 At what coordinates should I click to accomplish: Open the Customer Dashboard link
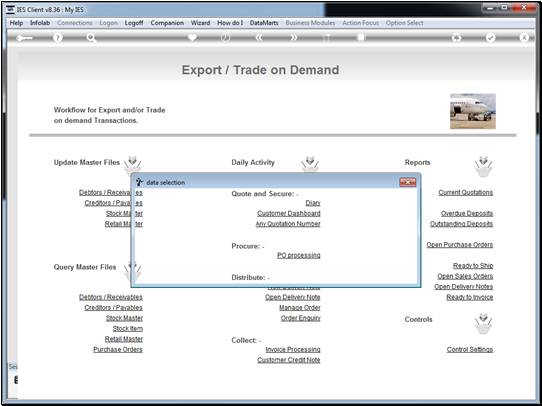point(289,214)
